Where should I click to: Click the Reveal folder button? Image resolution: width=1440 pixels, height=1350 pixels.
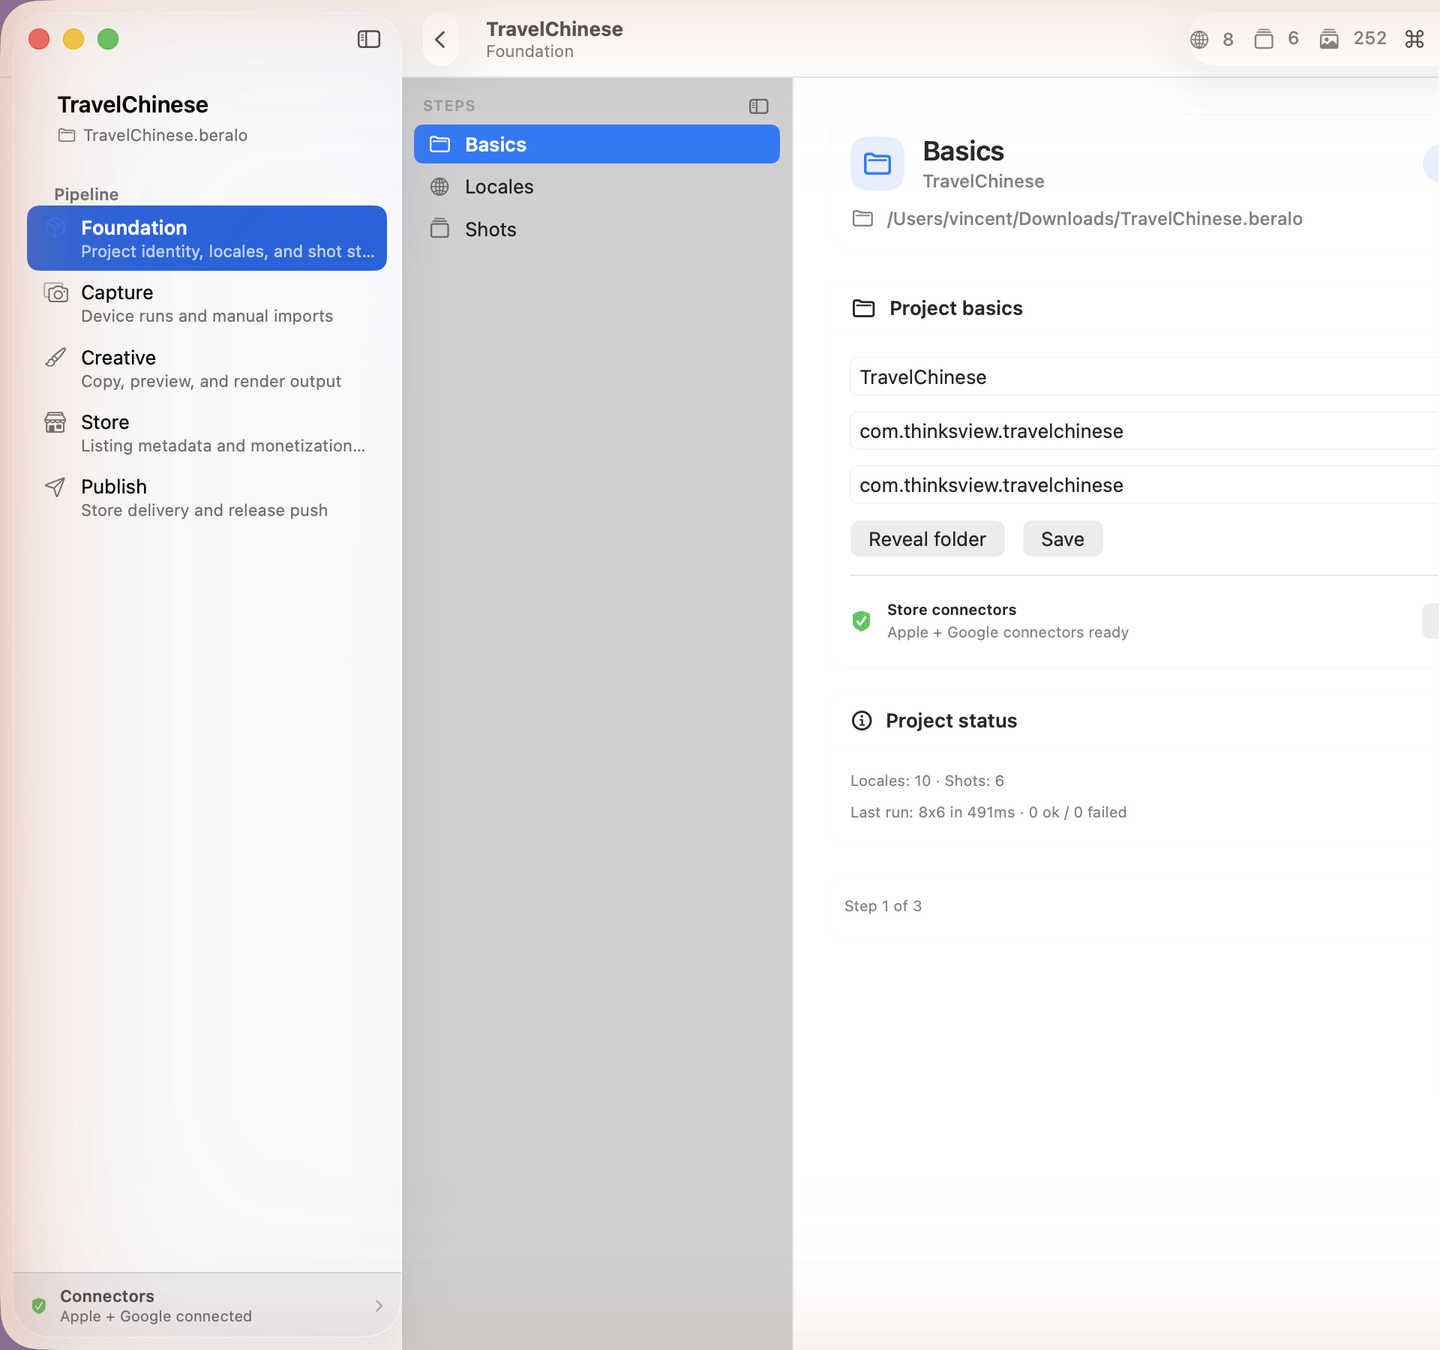pyautogui.click(x=927, y=539)
